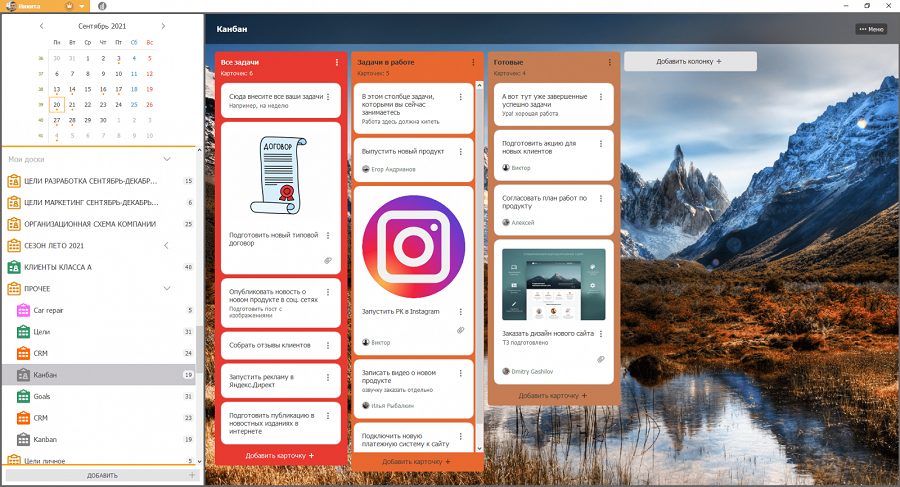Collapse the "Мои доски" section
900x487 pixels.
(x=167, y=159)
